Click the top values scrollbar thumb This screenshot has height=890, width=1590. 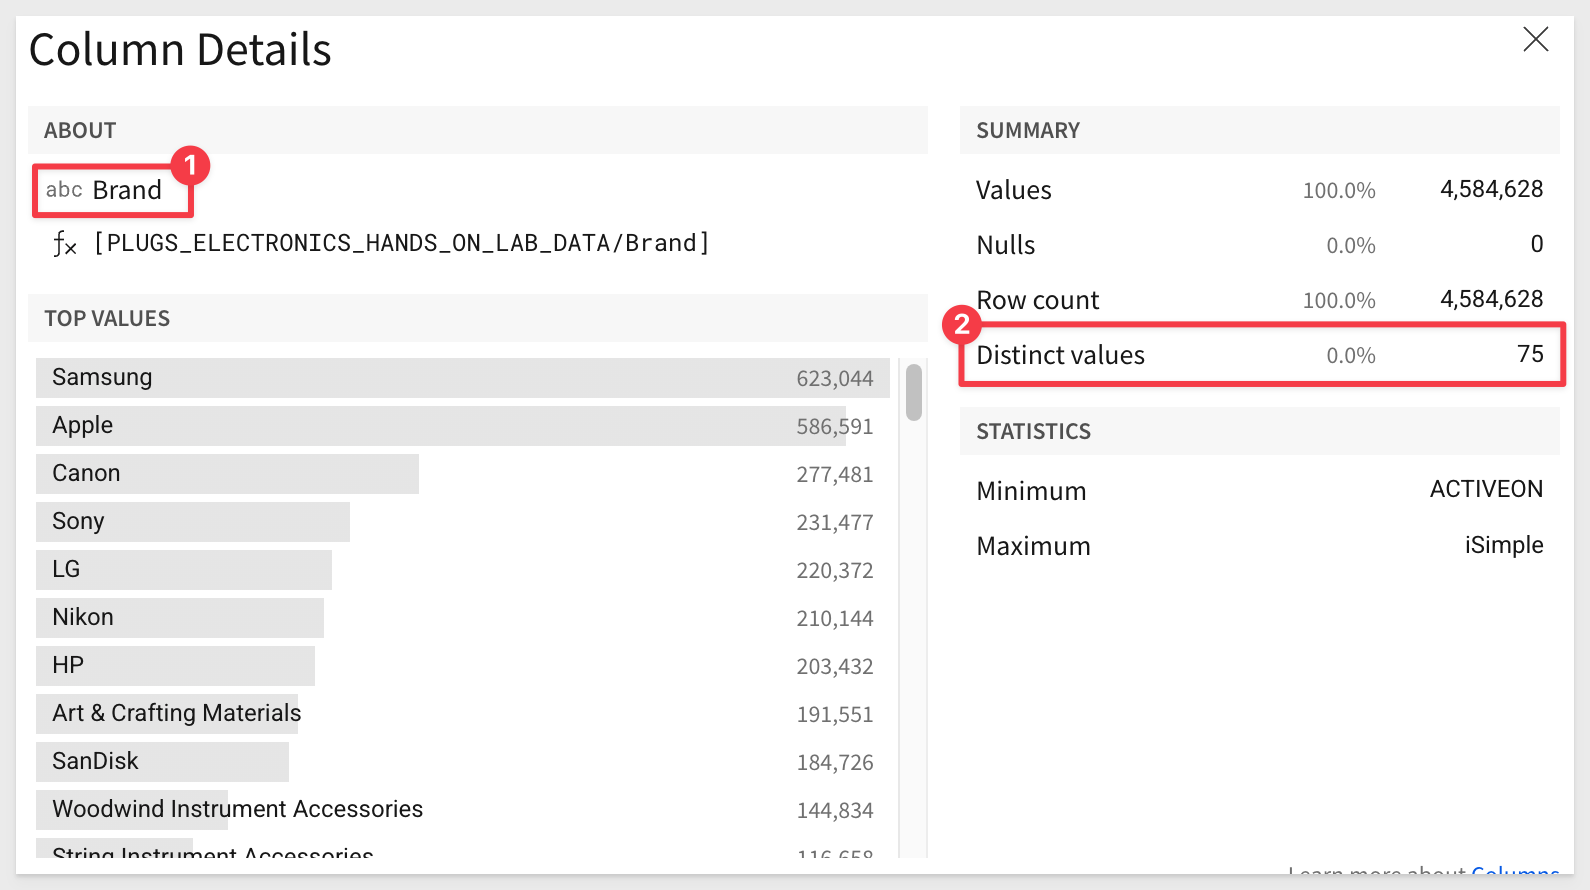[x=914, y=393]
